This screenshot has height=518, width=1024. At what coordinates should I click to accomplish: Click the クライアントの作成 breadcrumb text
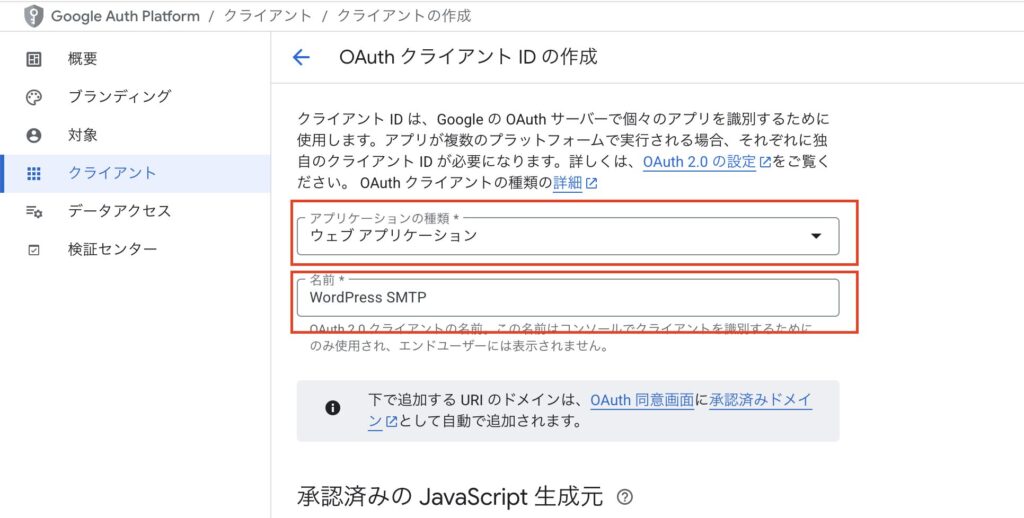[404, 16]
